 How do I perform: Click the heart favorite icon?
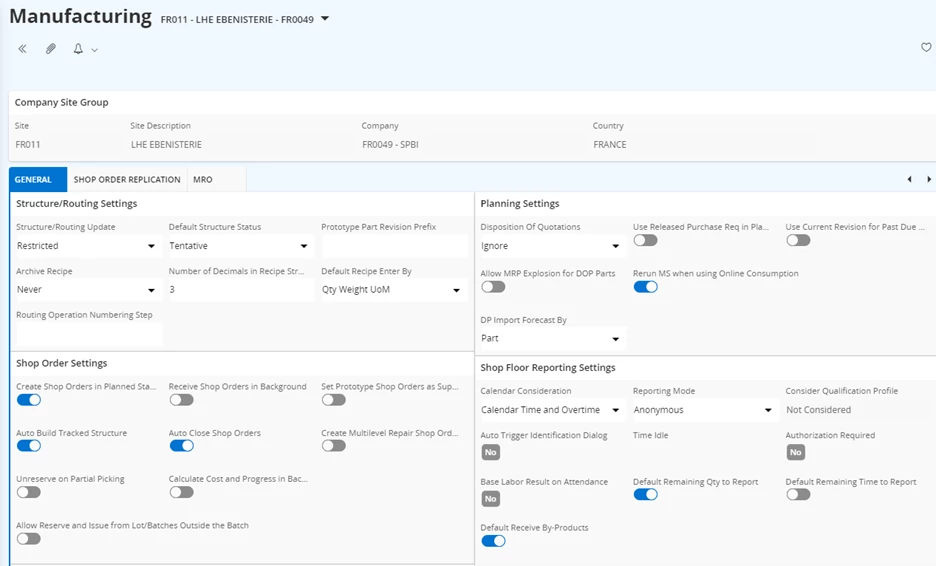(x=926, y=48)
